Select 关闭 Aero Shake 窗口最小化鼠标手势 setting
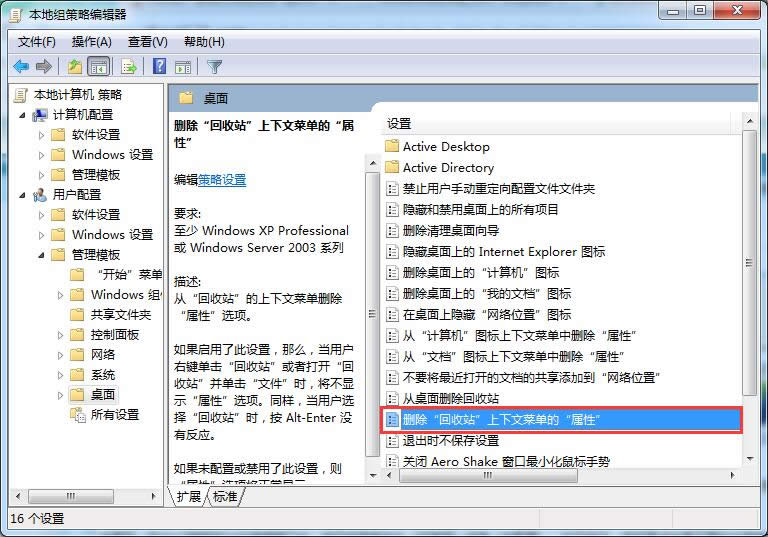This screenshot has width=768, height=537. pos(506,462)
